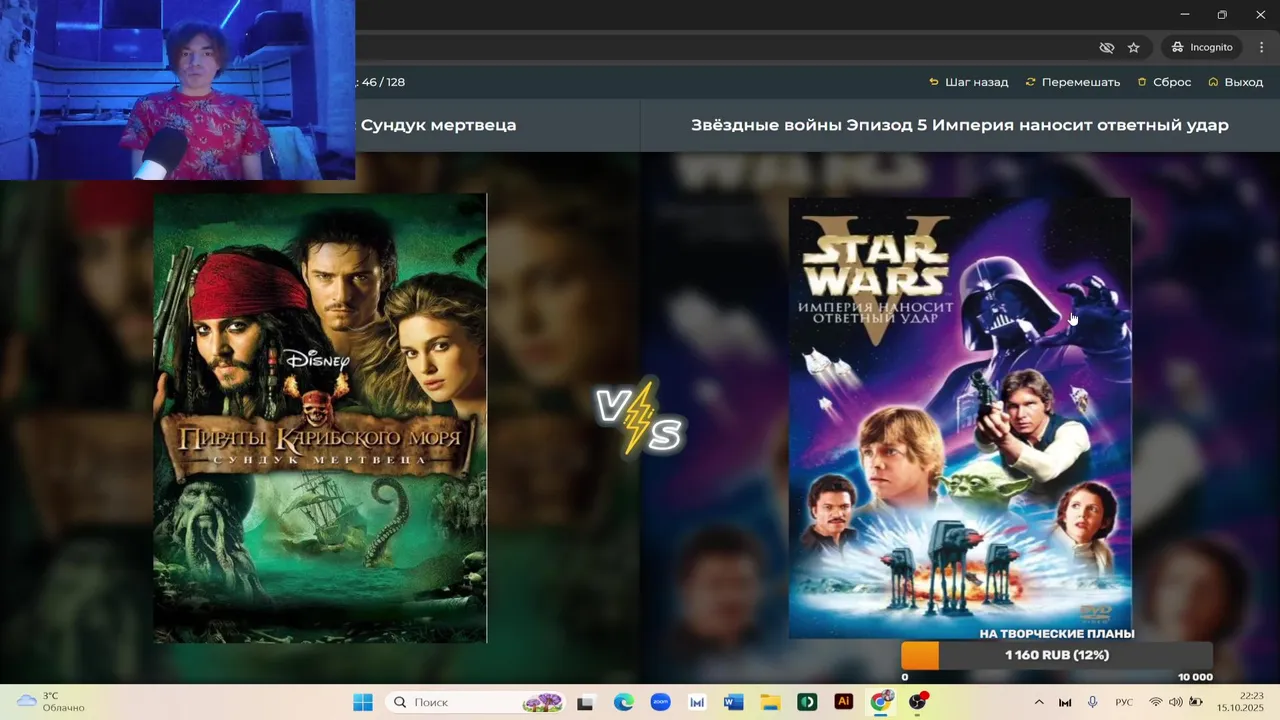Open the Chrome three-dot menu

[x=1261, y=47]
